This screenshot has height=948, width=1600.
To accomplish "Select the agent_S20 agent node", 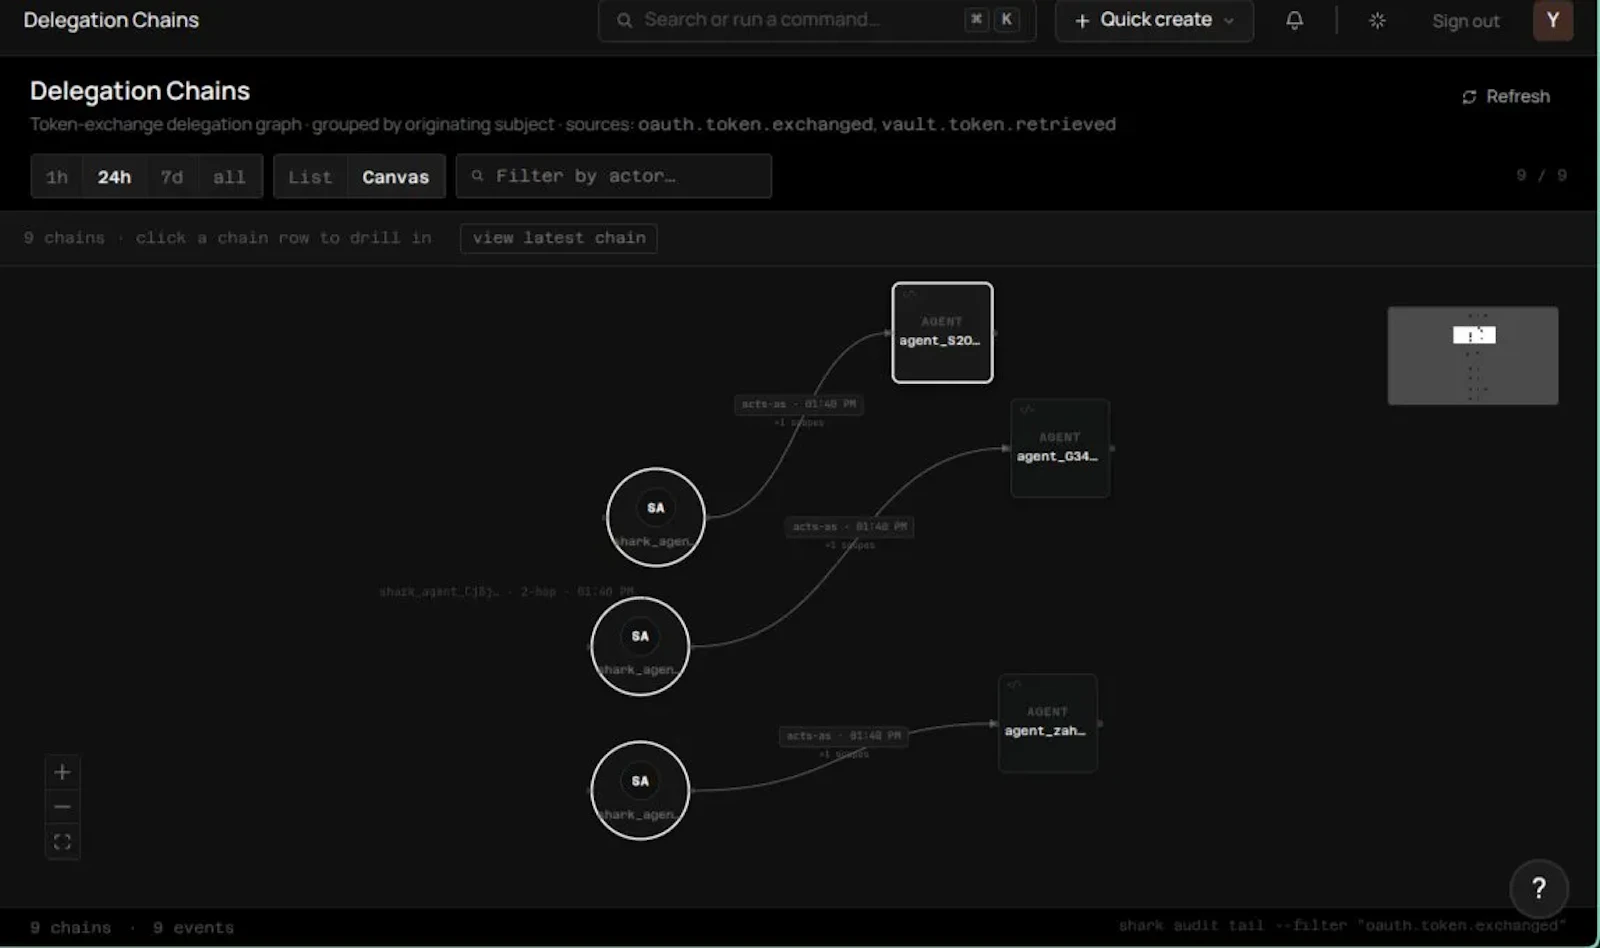I will pyautogui.click(x=942, y=332).
